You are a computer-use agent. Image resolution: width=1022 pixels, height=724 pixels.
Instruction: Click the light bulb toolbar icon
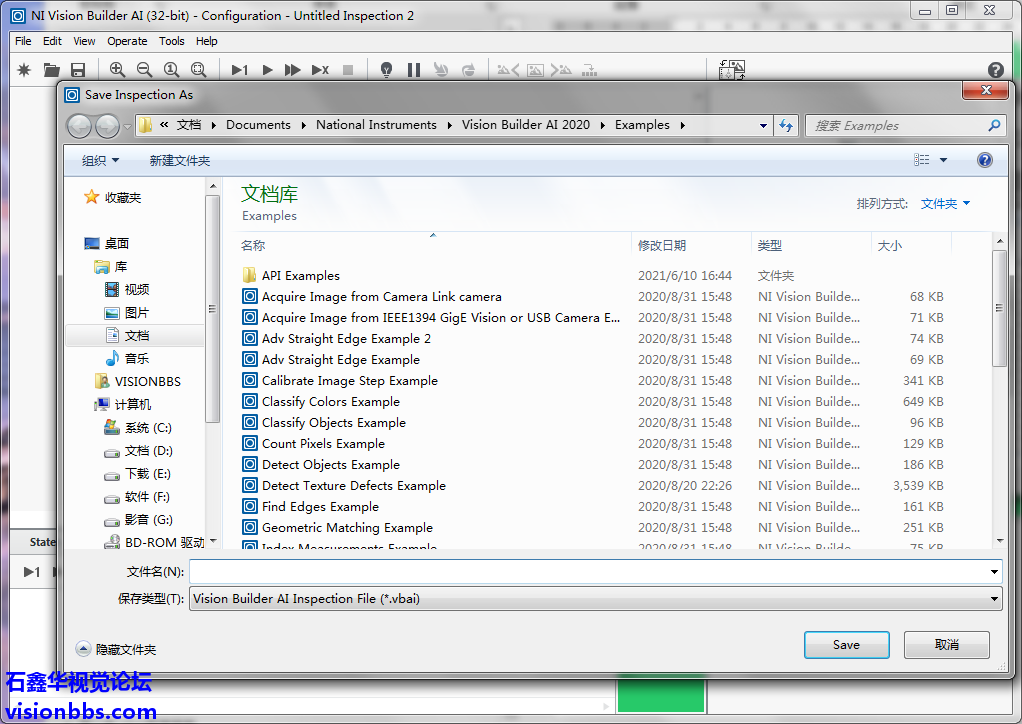pyautogui.click(x=387, y=70)
